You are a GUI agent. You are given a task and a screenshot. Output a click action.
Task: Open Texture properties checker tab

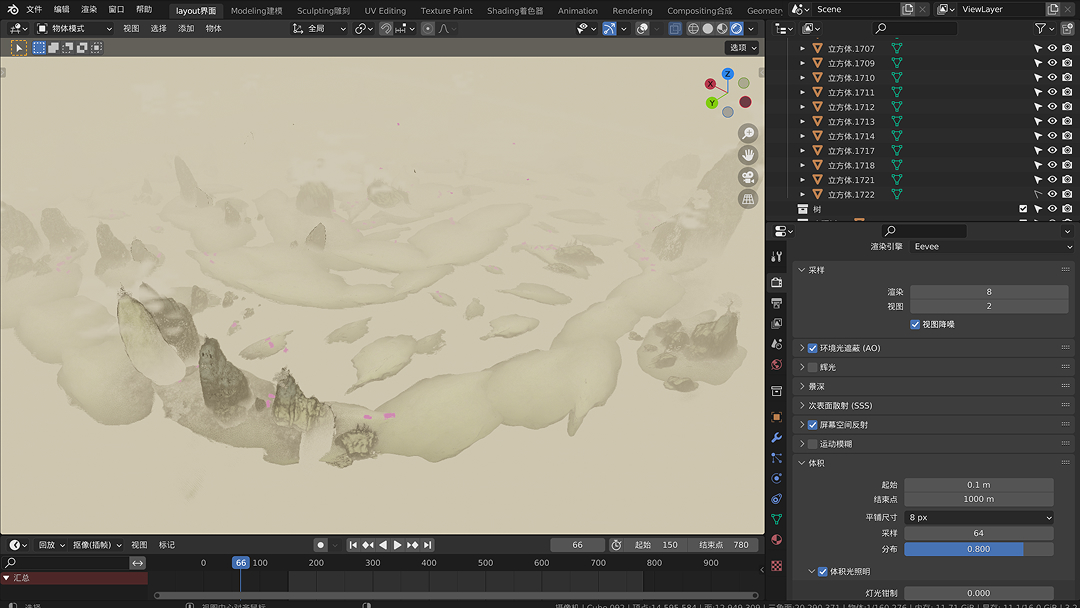click(x=776, y=565)
